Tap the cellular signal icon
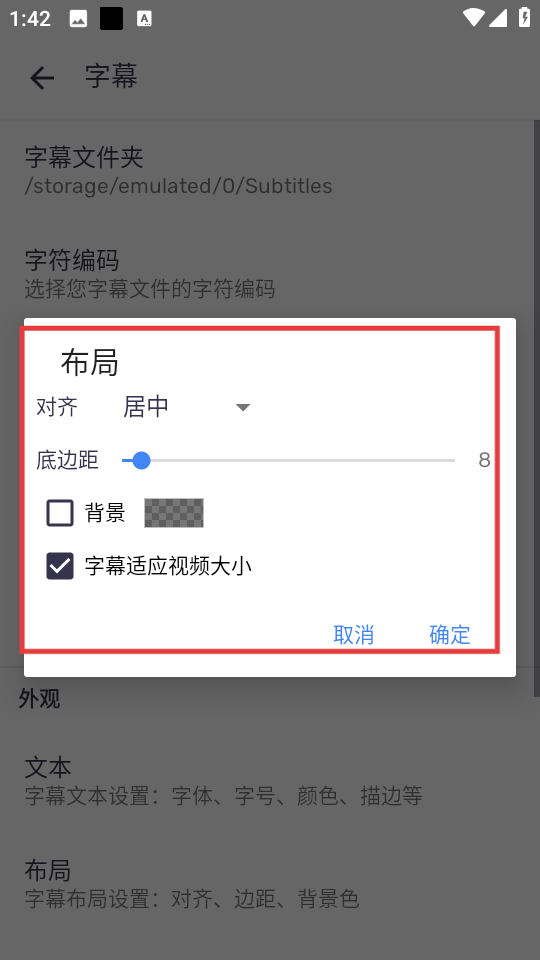This screenshot has width=540, height=960. (x=498, y=18)
